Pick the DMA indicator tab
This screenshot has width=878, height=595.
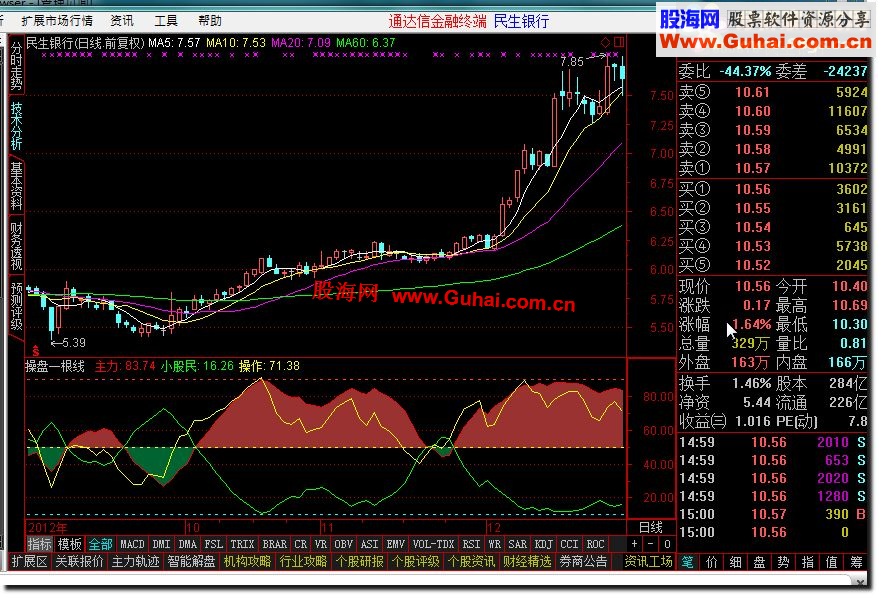coord(188,544)
